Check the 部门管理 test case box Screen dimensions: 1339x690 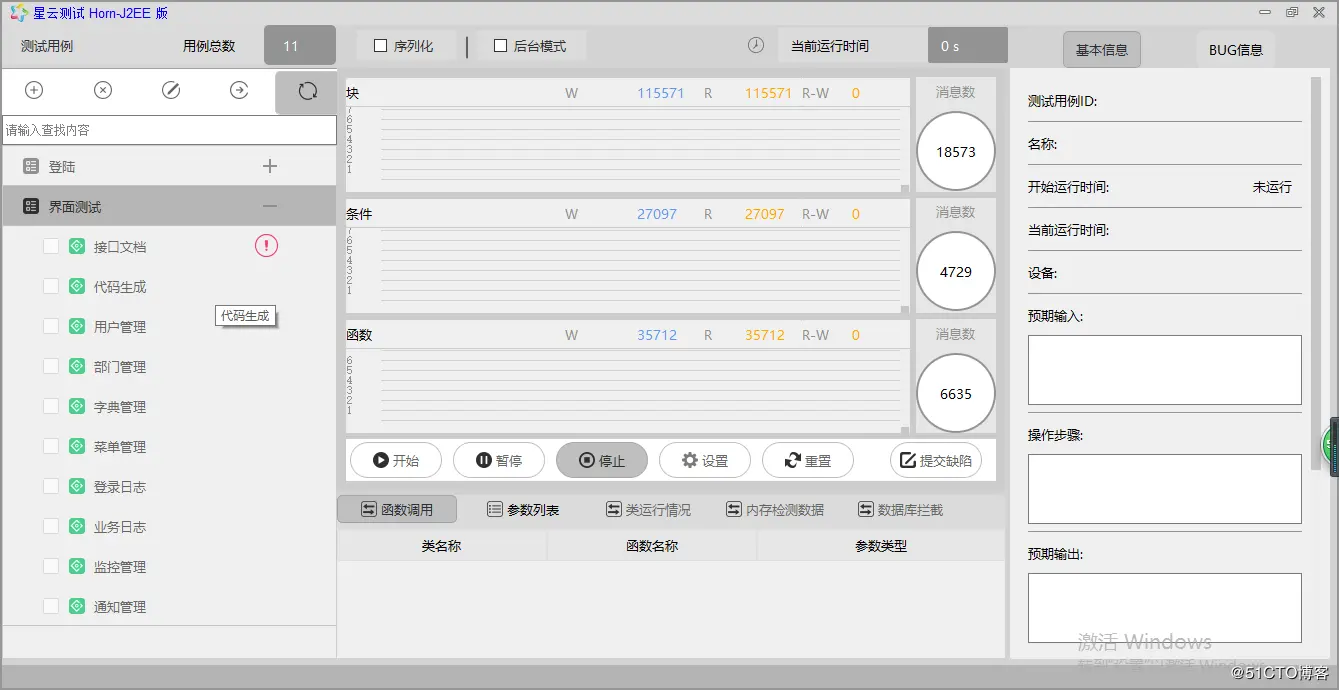tap(50, 366)
